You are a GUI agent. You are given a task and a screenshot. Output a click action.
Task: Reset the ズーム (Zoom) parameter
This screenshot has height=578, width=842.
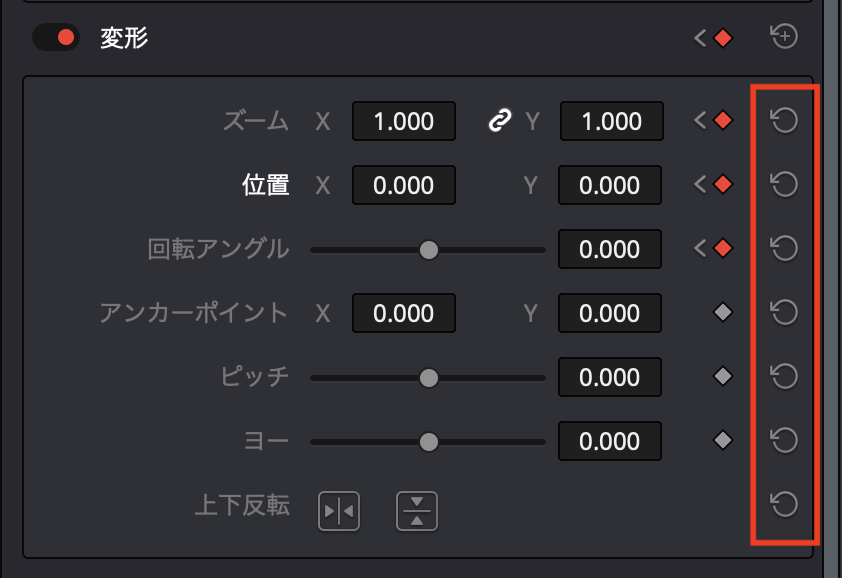tap(785, 121)
